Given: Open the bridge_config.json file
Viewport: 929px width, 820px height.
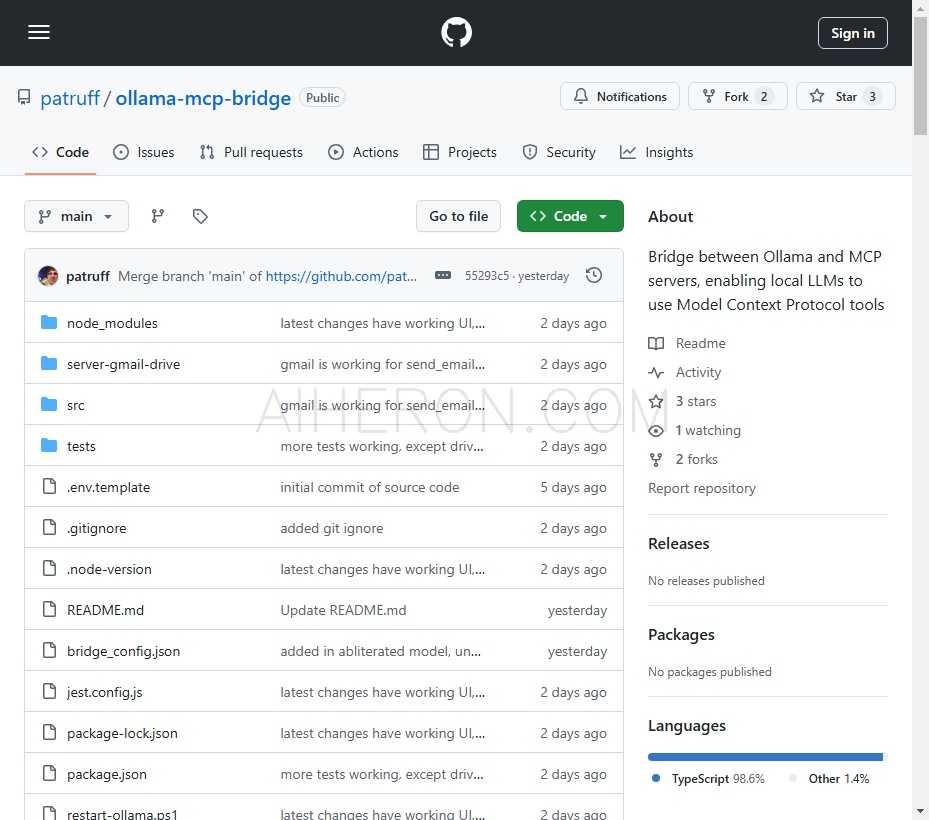Looking at the screenshot, I should point(123,651).
